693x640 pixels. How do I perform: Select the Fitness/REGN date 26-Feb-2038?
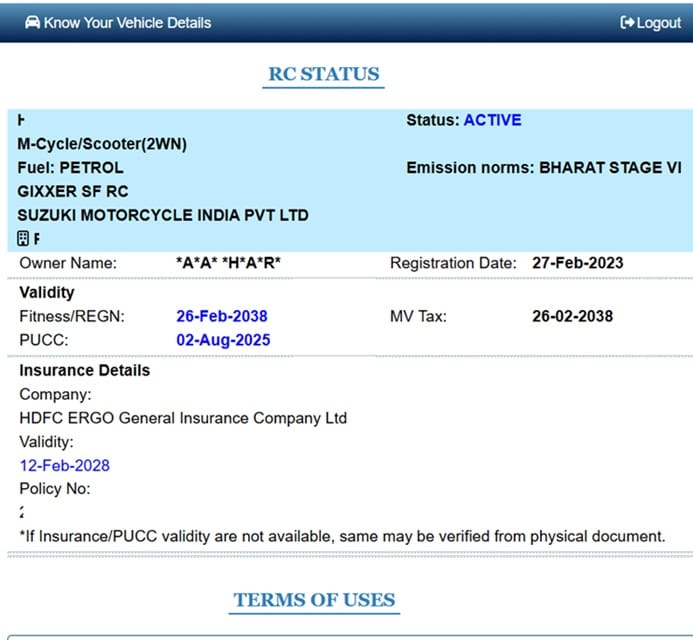pyautogui.click(x=222, y=316)
